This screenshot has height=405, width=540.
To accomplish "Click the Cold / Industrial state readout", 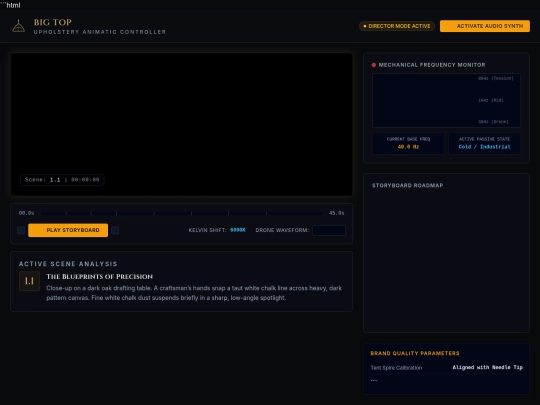I will (x=484, y=147).
